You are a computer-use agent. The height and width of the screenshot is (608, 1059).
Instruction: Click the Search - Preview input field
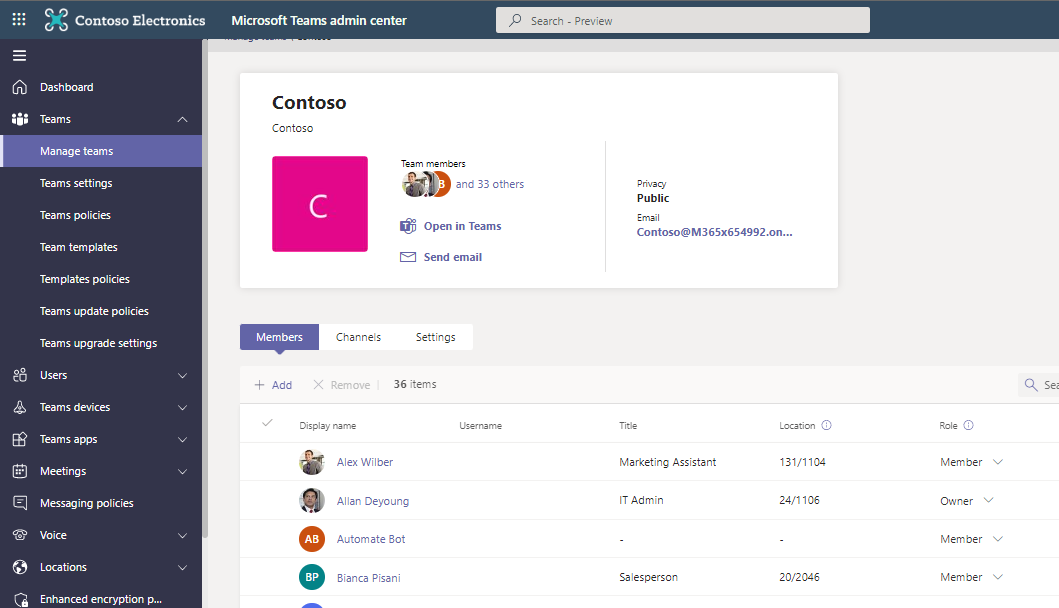(683, 20)
